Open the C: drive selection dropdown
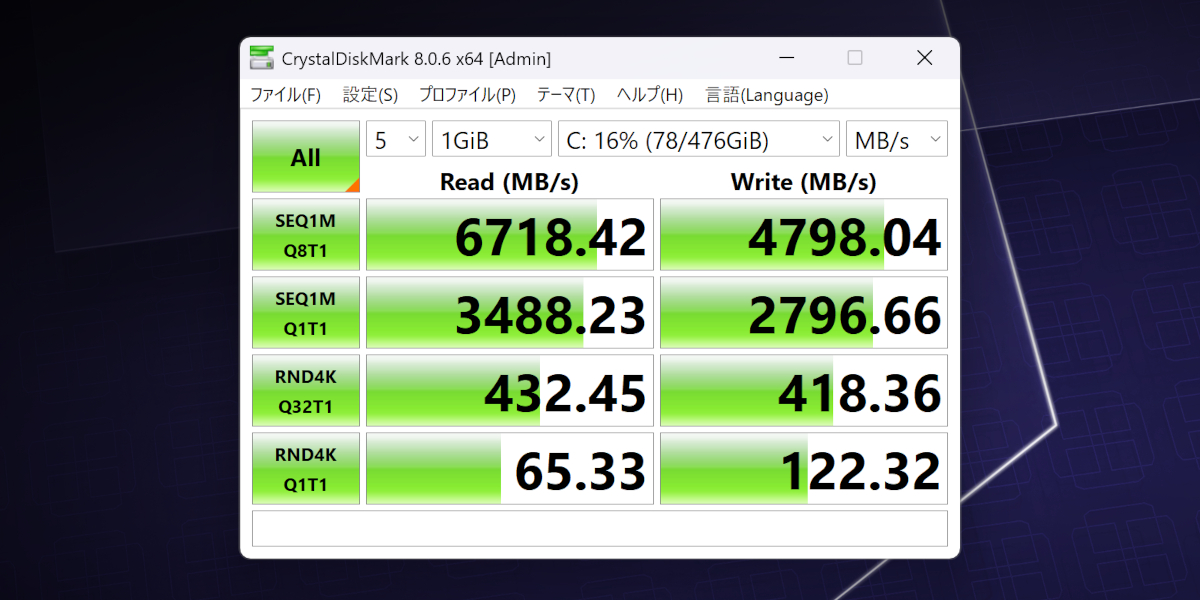 [x=698, y=140]
